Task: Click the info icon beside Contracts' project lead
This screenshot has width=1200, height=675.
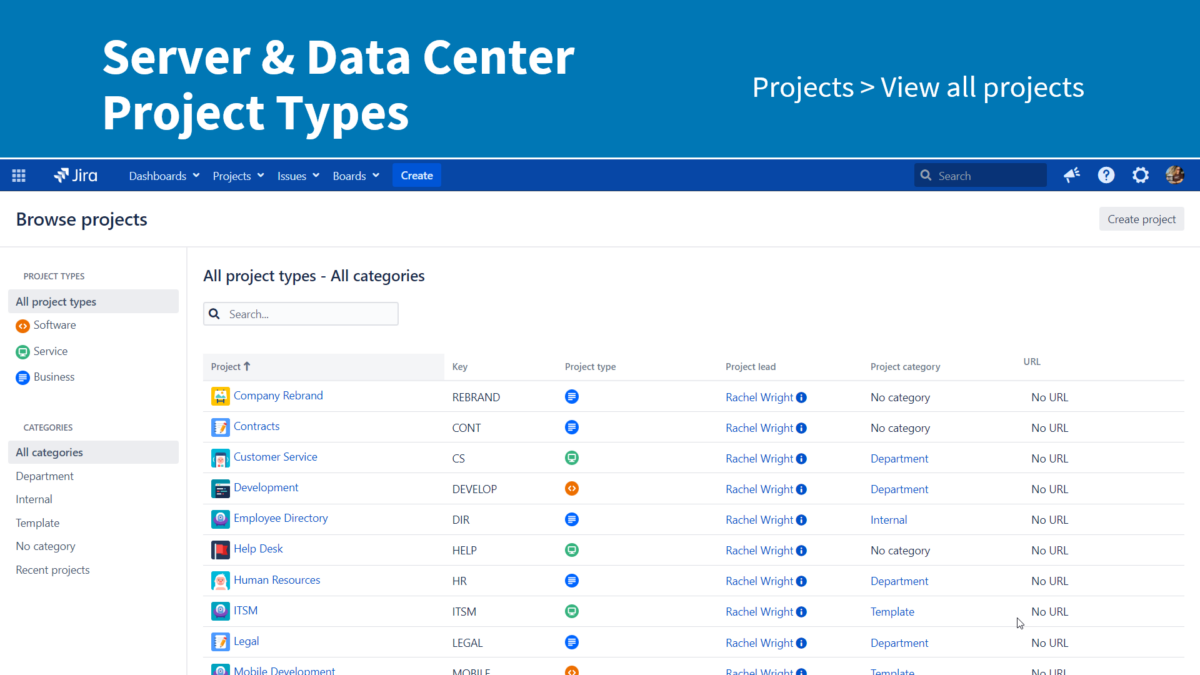Action: pos(801,427)
